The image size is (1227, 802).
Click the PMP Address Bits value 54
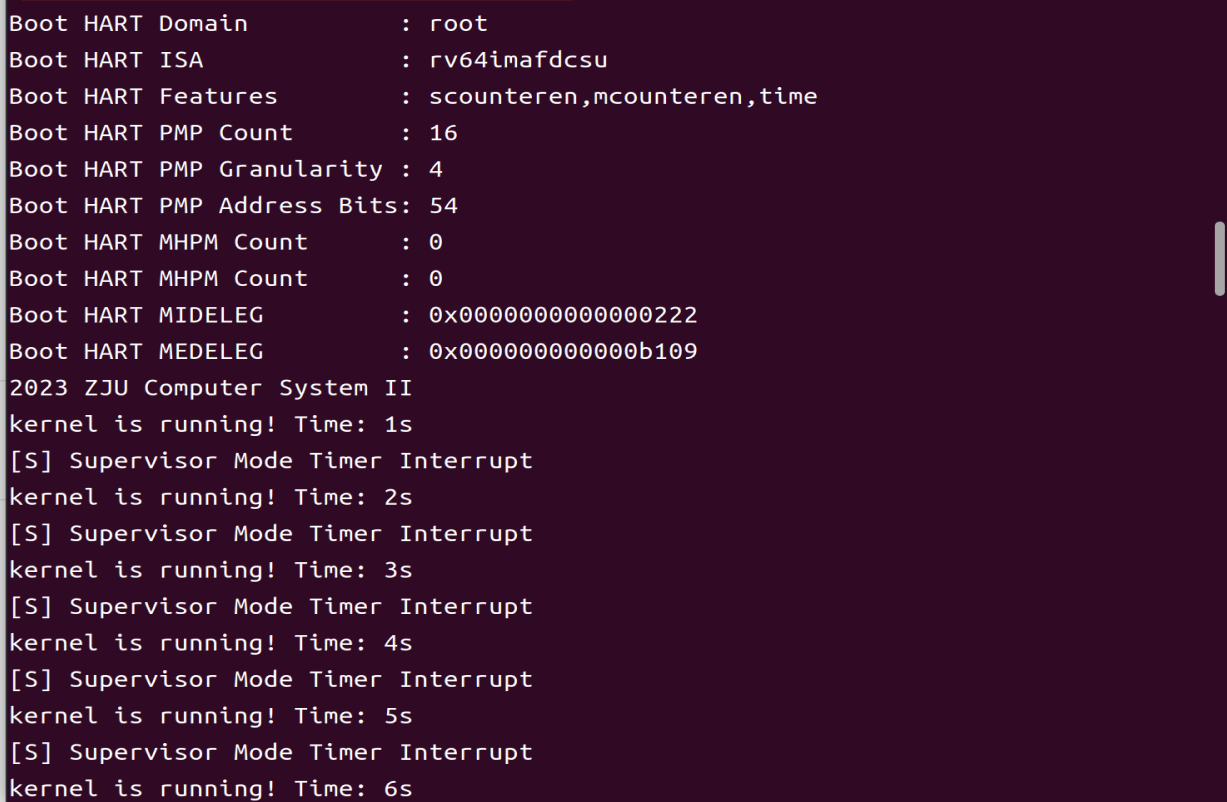click(x=443, y=205)
